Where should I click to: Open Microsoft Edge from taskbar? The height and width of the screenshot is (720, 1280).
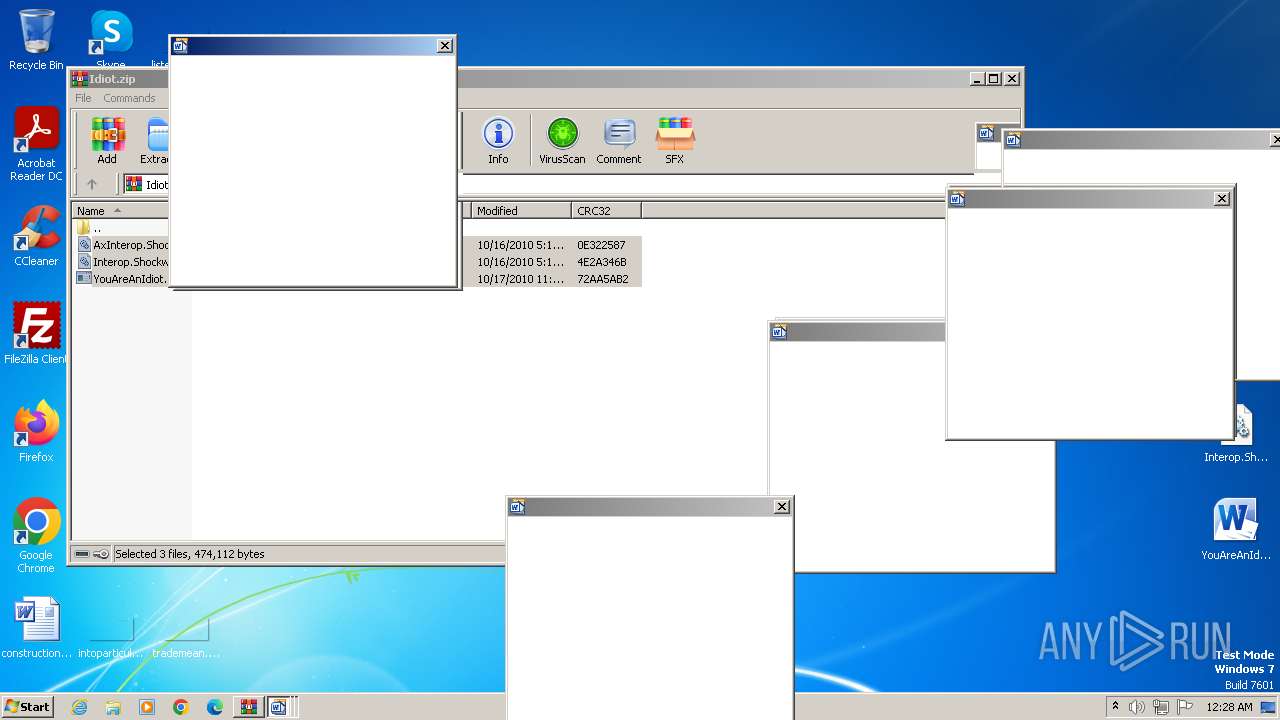pos(215,707)
